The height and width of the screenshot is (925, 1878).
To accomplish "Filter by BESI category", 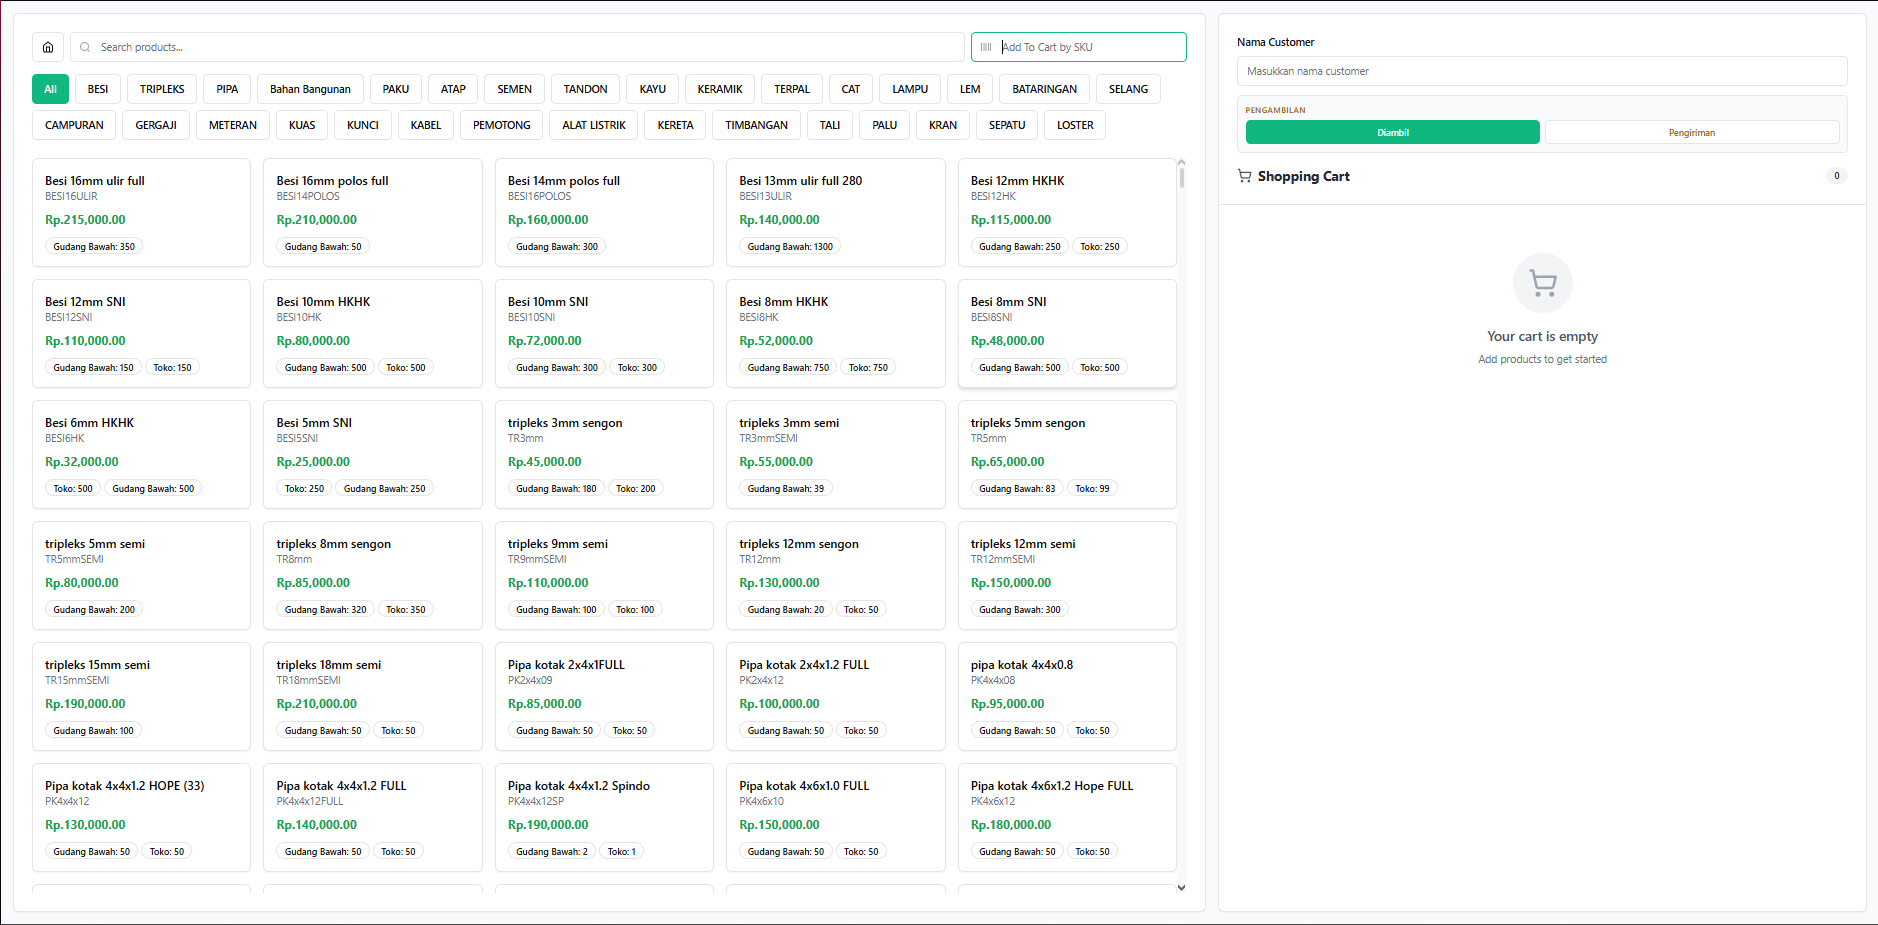I will click(x=98, y=89).
